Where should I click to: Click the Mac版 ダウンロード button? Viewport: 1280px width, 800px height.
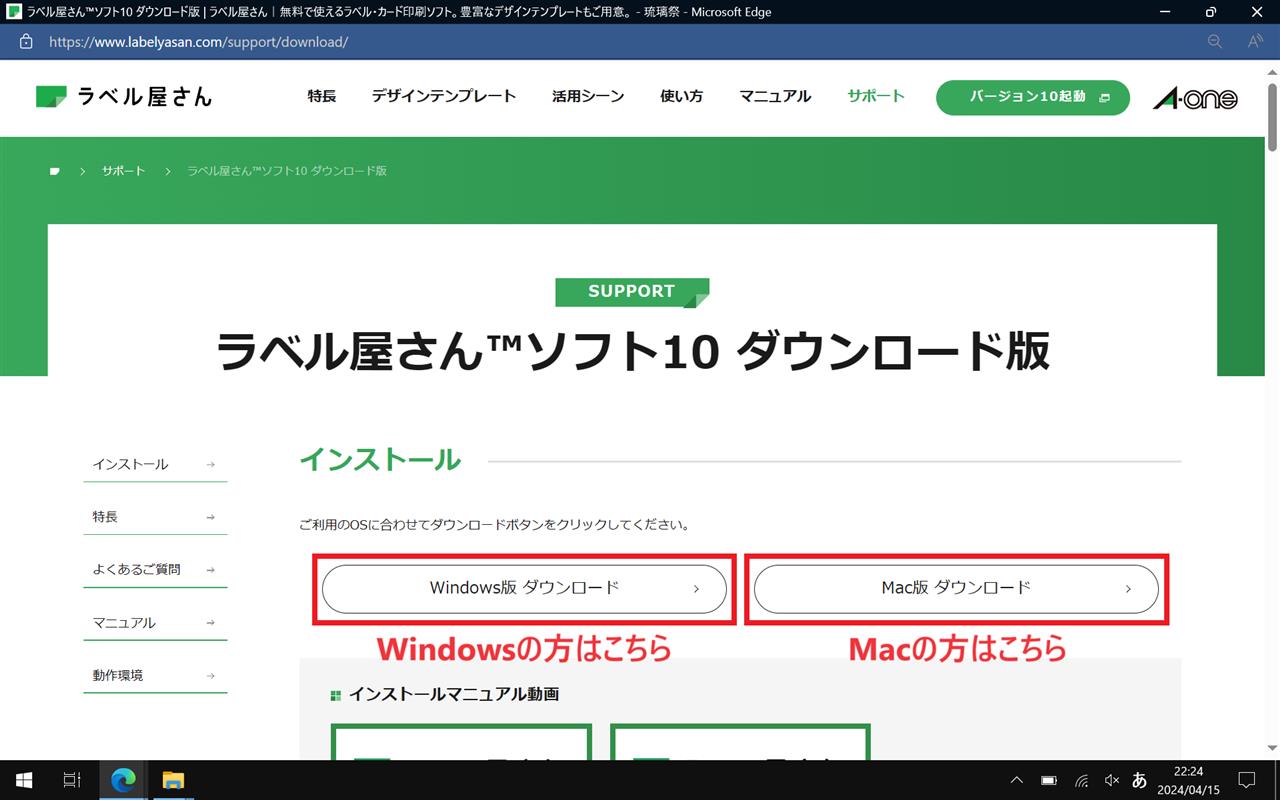[956, 589]
